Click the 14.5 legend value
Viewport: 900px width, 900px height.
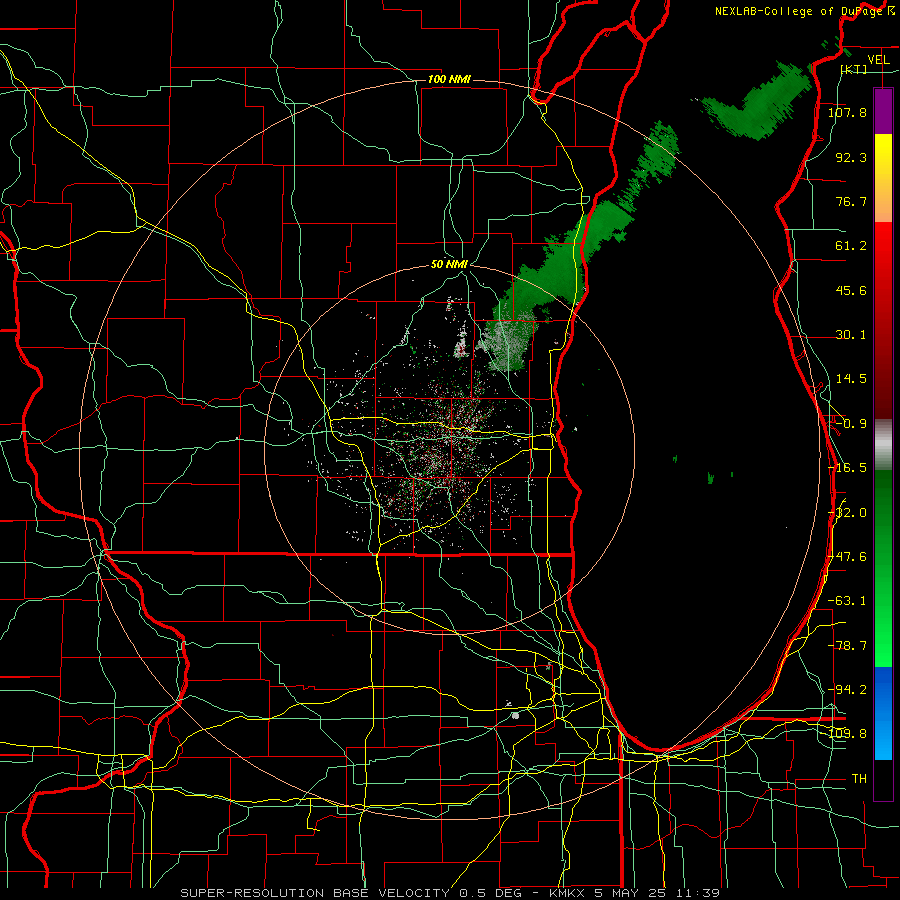coord(851,379)
